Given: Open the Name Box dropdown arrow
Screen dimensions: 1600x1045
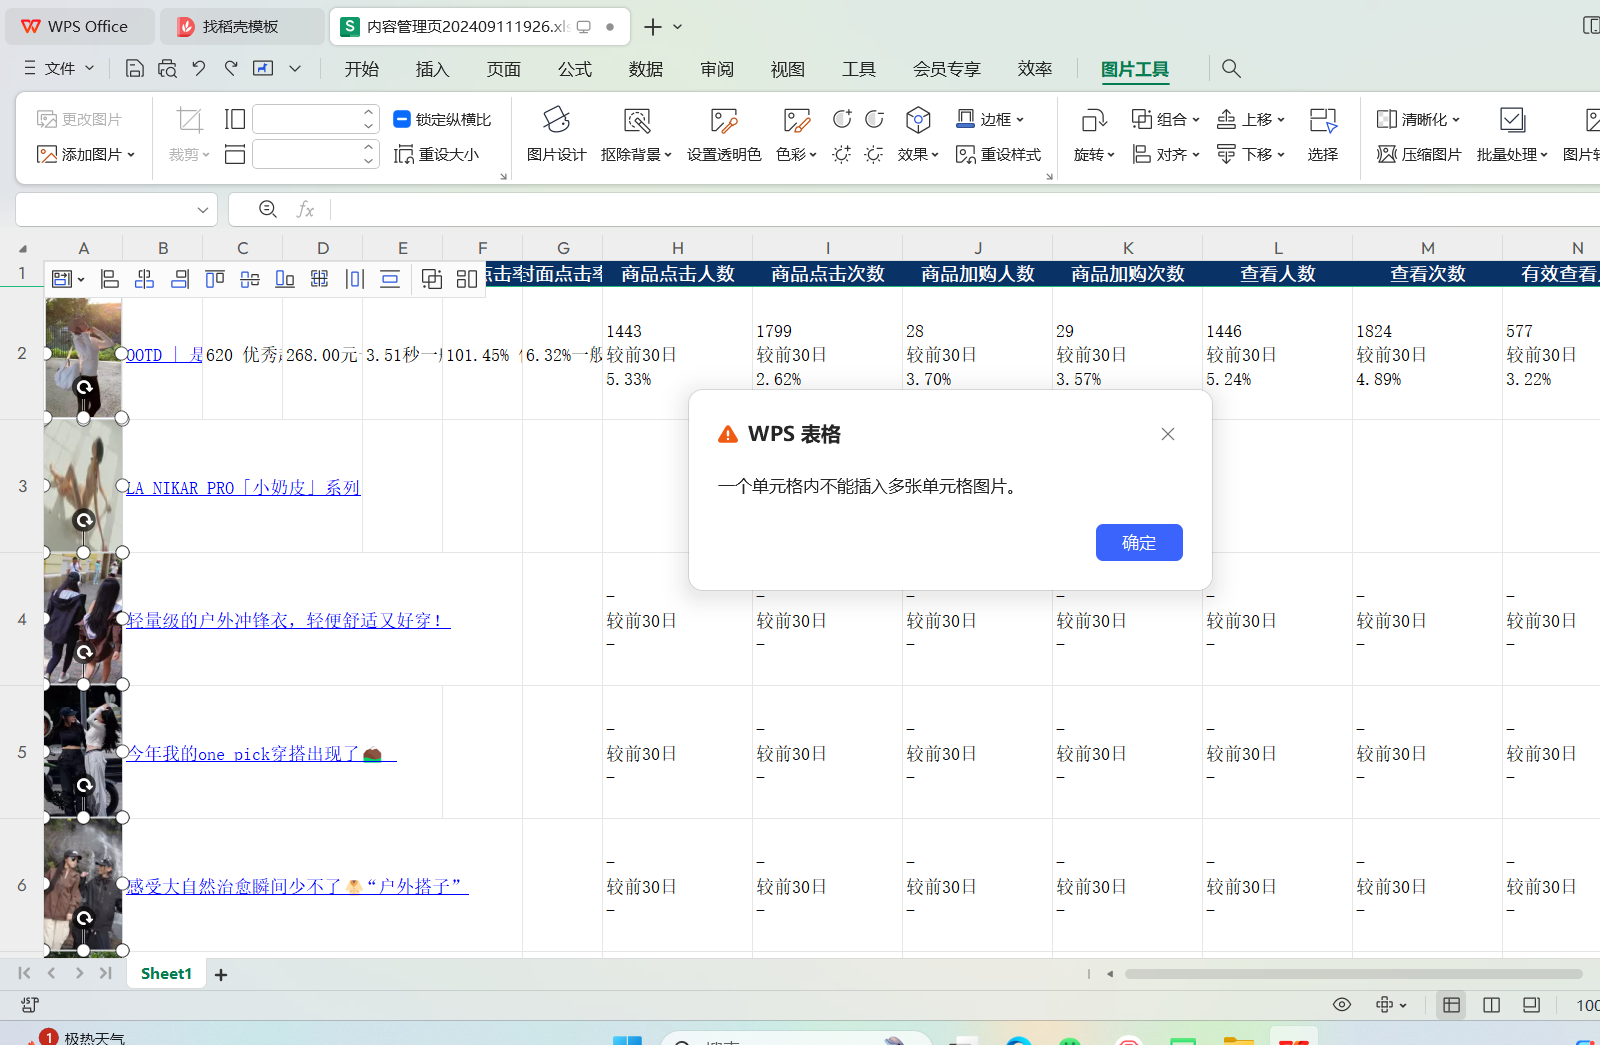Looking at the screenshot, I should point(203,210).
